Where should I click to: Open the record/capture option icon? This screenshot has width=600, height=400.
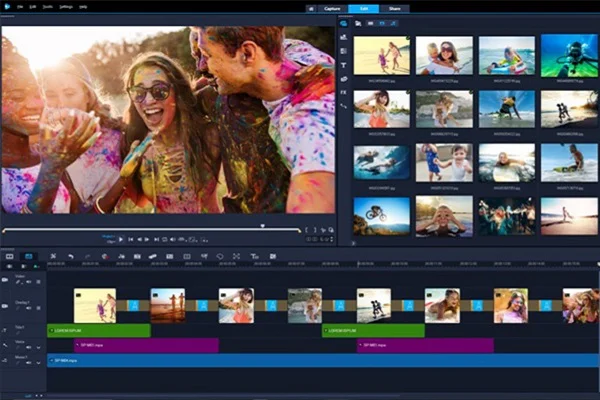click(105, 256)
